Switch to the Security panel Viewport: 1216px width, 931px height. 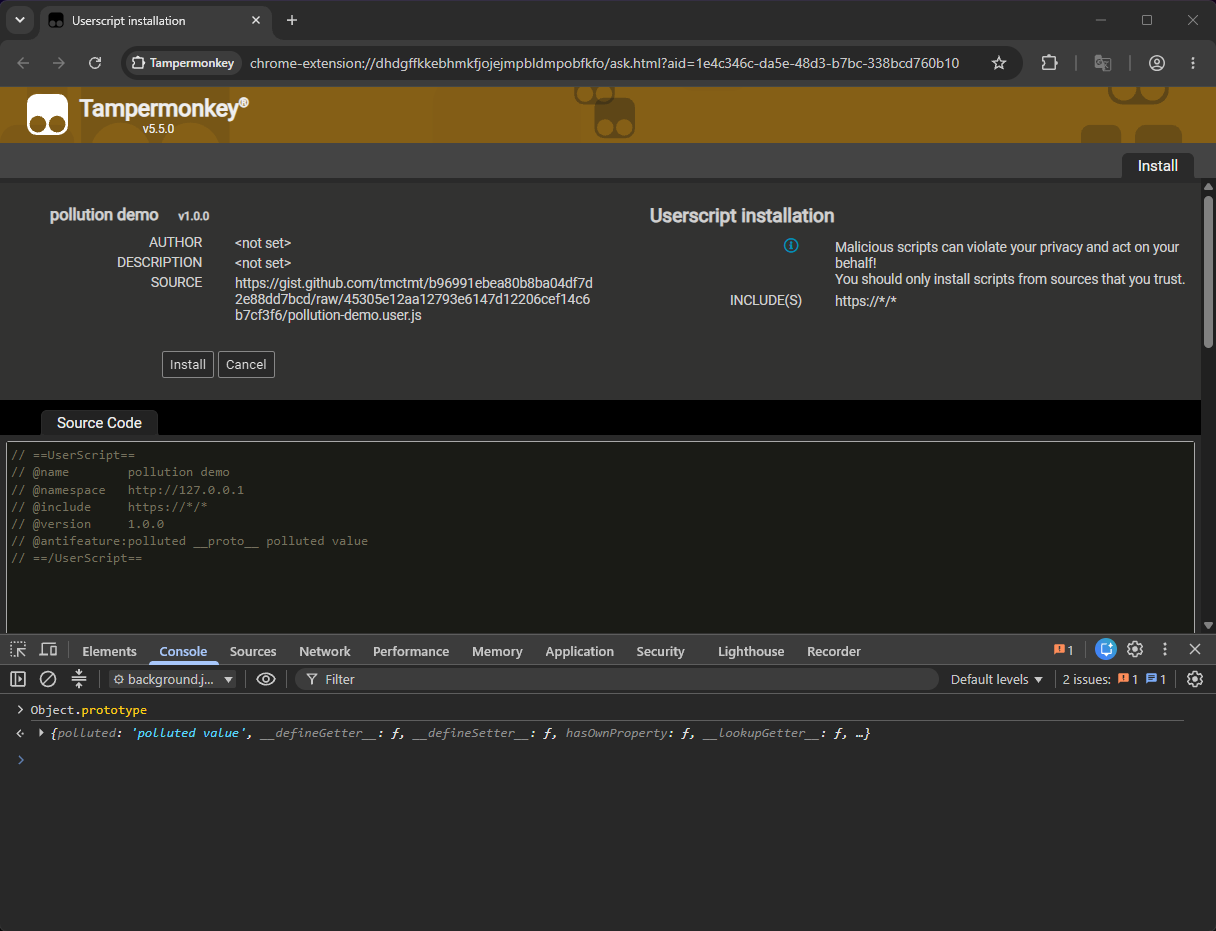point(660,651)
